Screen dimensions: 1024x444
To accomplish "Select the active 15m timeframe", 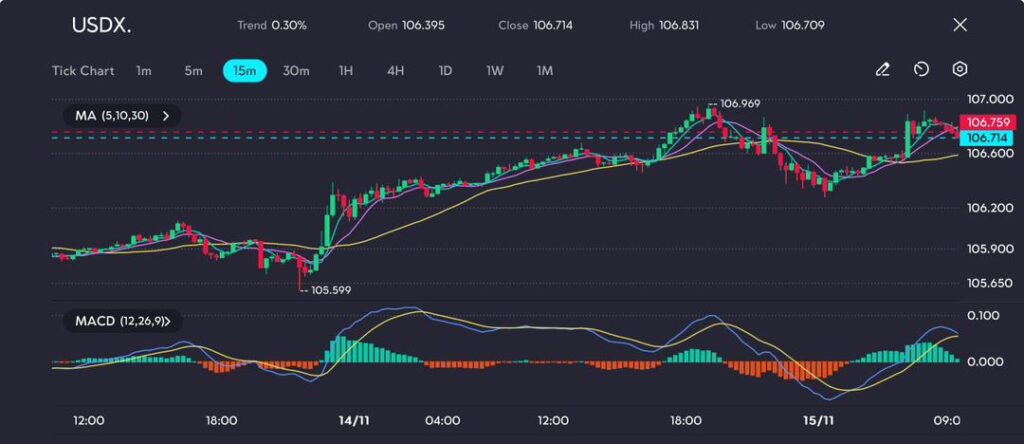I will coord(244,71).
